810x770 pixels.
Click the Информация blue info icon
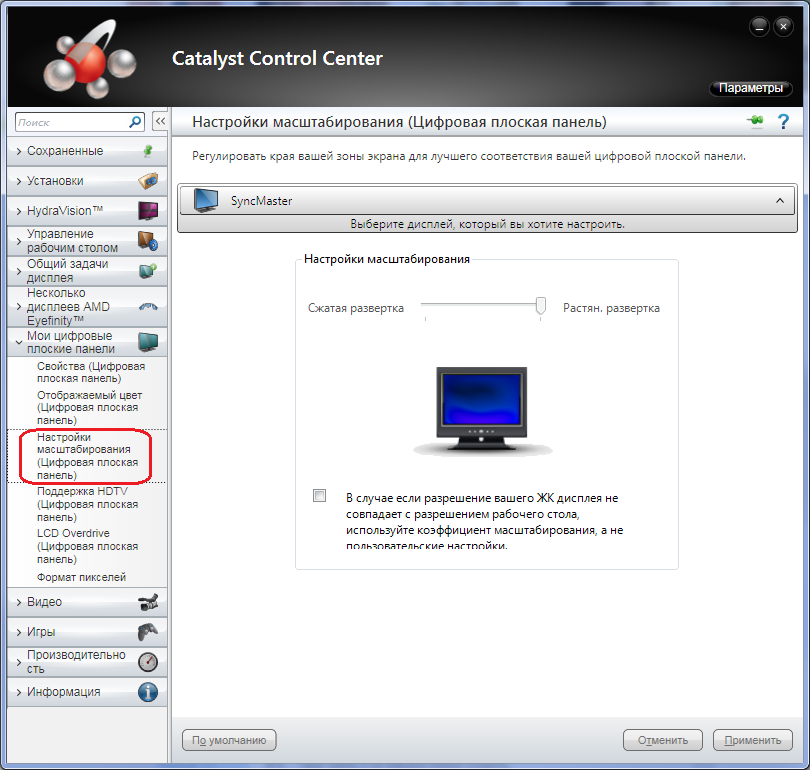148,692
